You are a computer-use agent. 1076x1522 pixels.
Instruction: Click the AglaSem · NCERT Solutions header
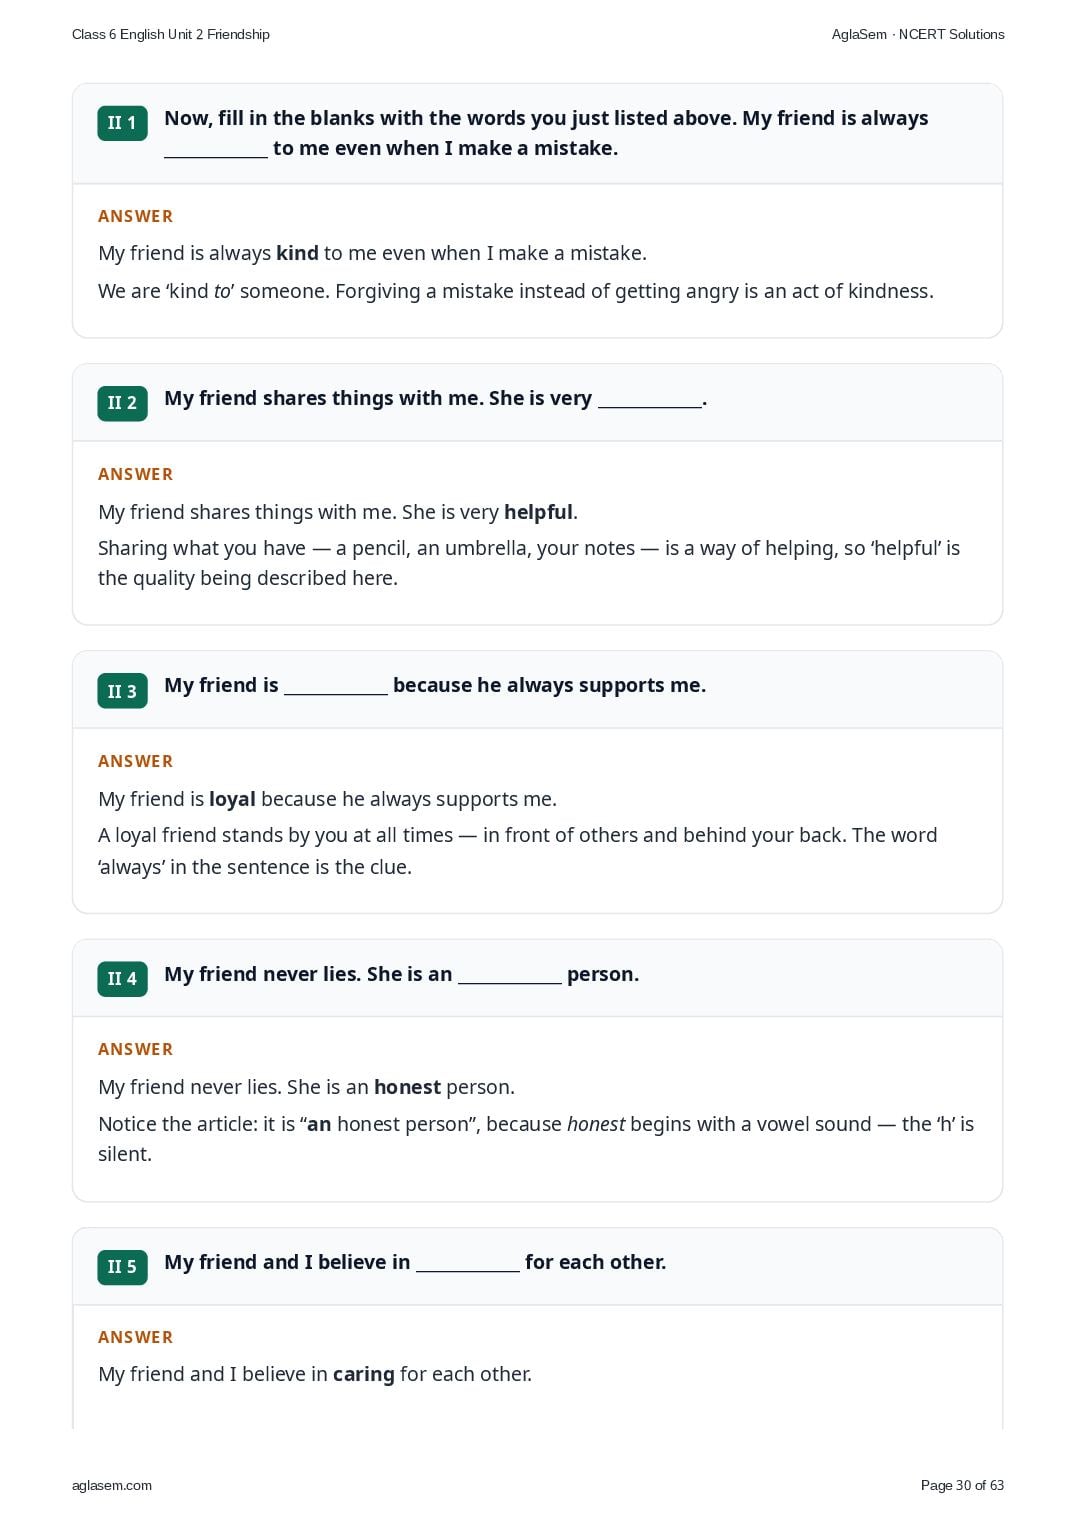click(x=918, y=34)
